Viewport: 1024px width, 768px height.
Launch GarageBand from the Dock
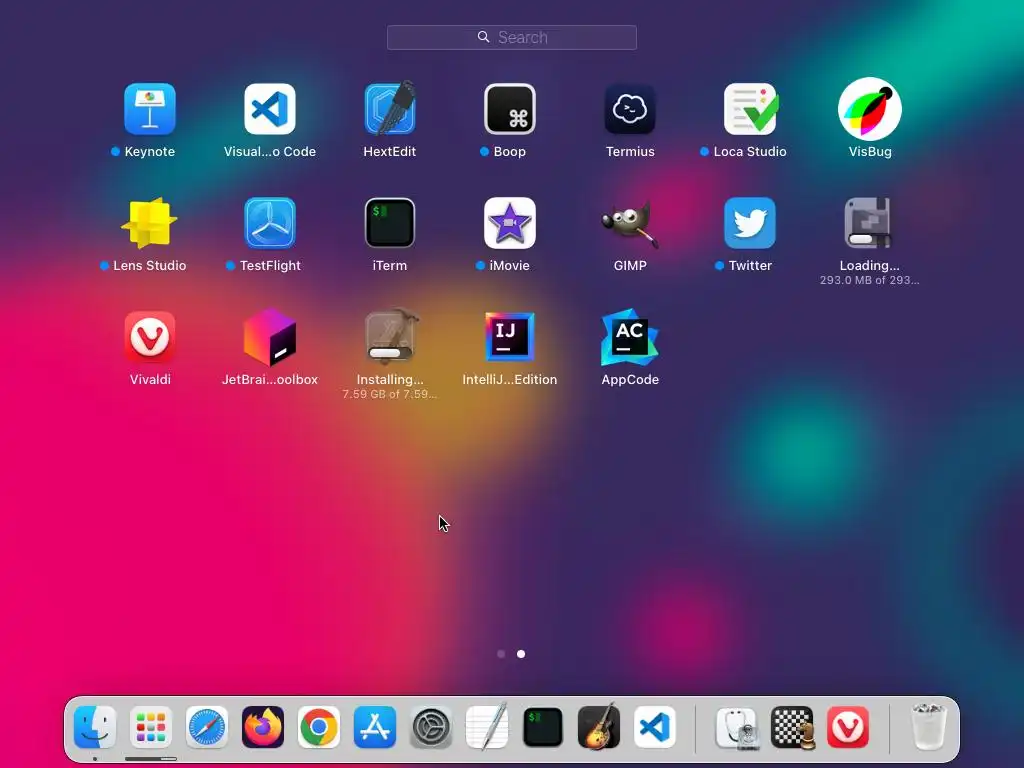point(599,726)
